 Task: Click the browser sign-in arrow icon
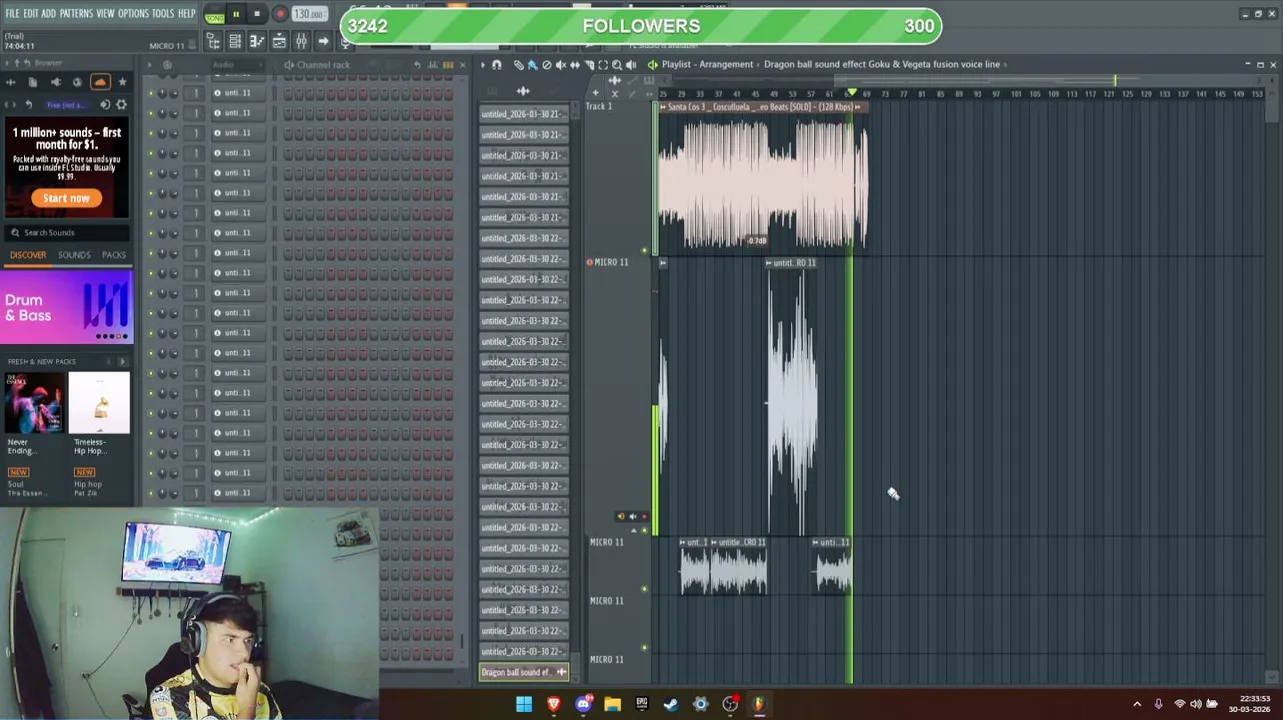tap(105, 104)
